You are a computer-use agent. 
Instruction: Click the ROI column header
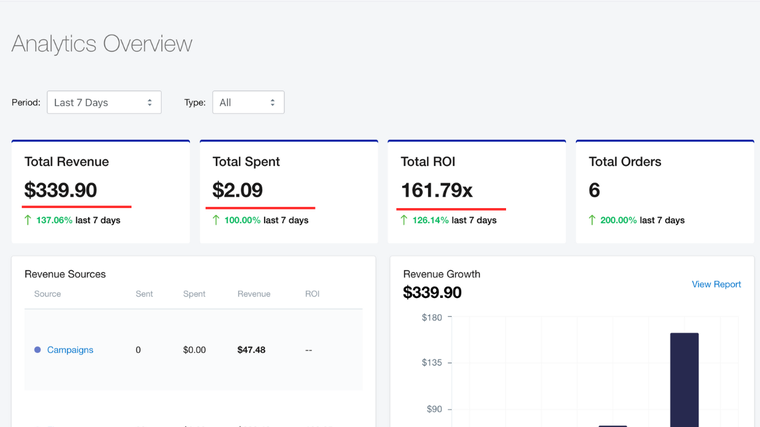click(x=312, y=294)
